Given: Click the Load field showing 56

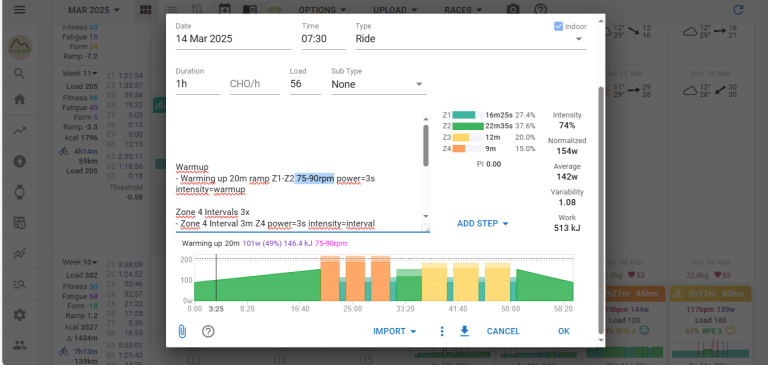Looking at the screenshot, I should 305,84.
